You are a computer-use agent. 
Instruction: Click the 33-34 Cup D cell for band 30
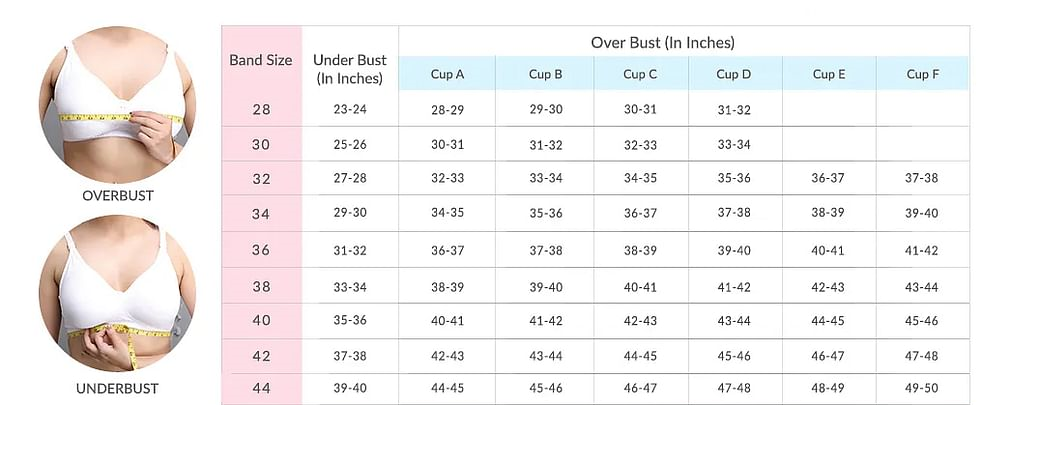coord(734,144)
